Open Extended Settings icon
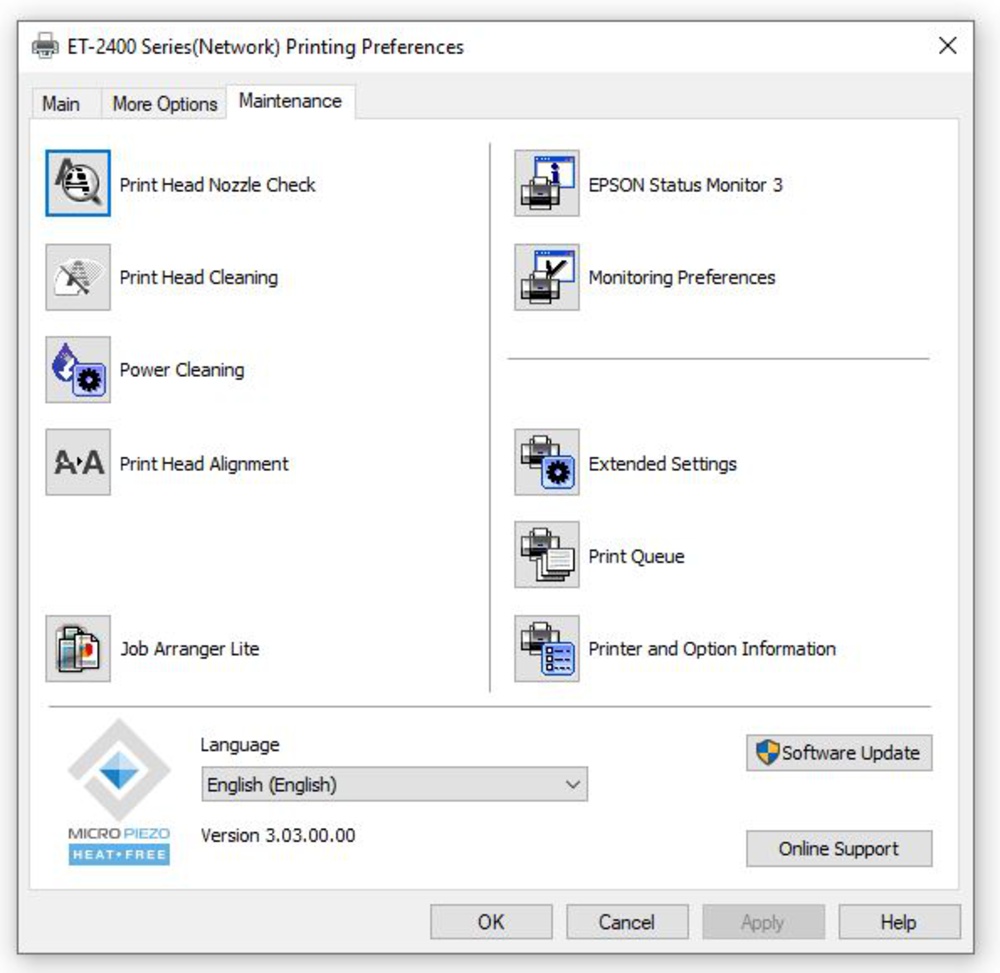 [547, 463]
